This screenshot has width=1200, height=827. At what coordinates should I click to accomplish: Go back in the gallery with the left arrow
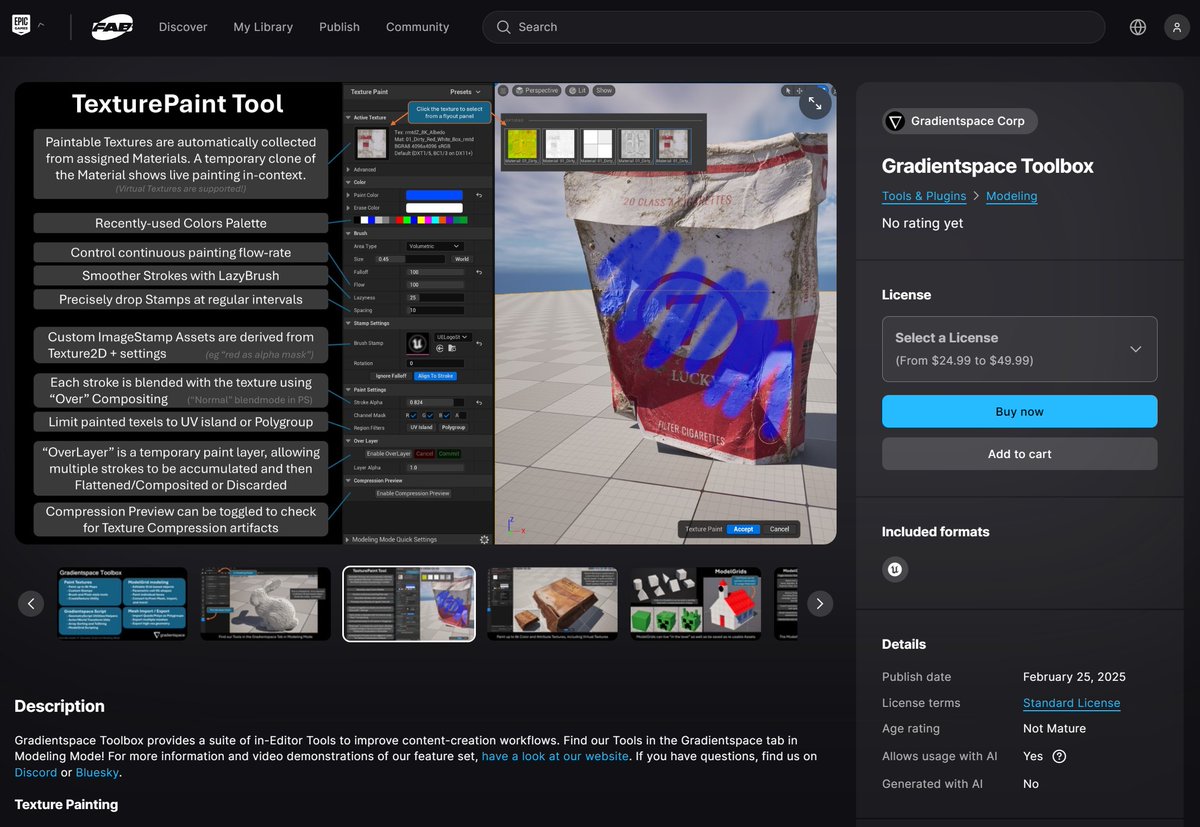coord(31,603)
